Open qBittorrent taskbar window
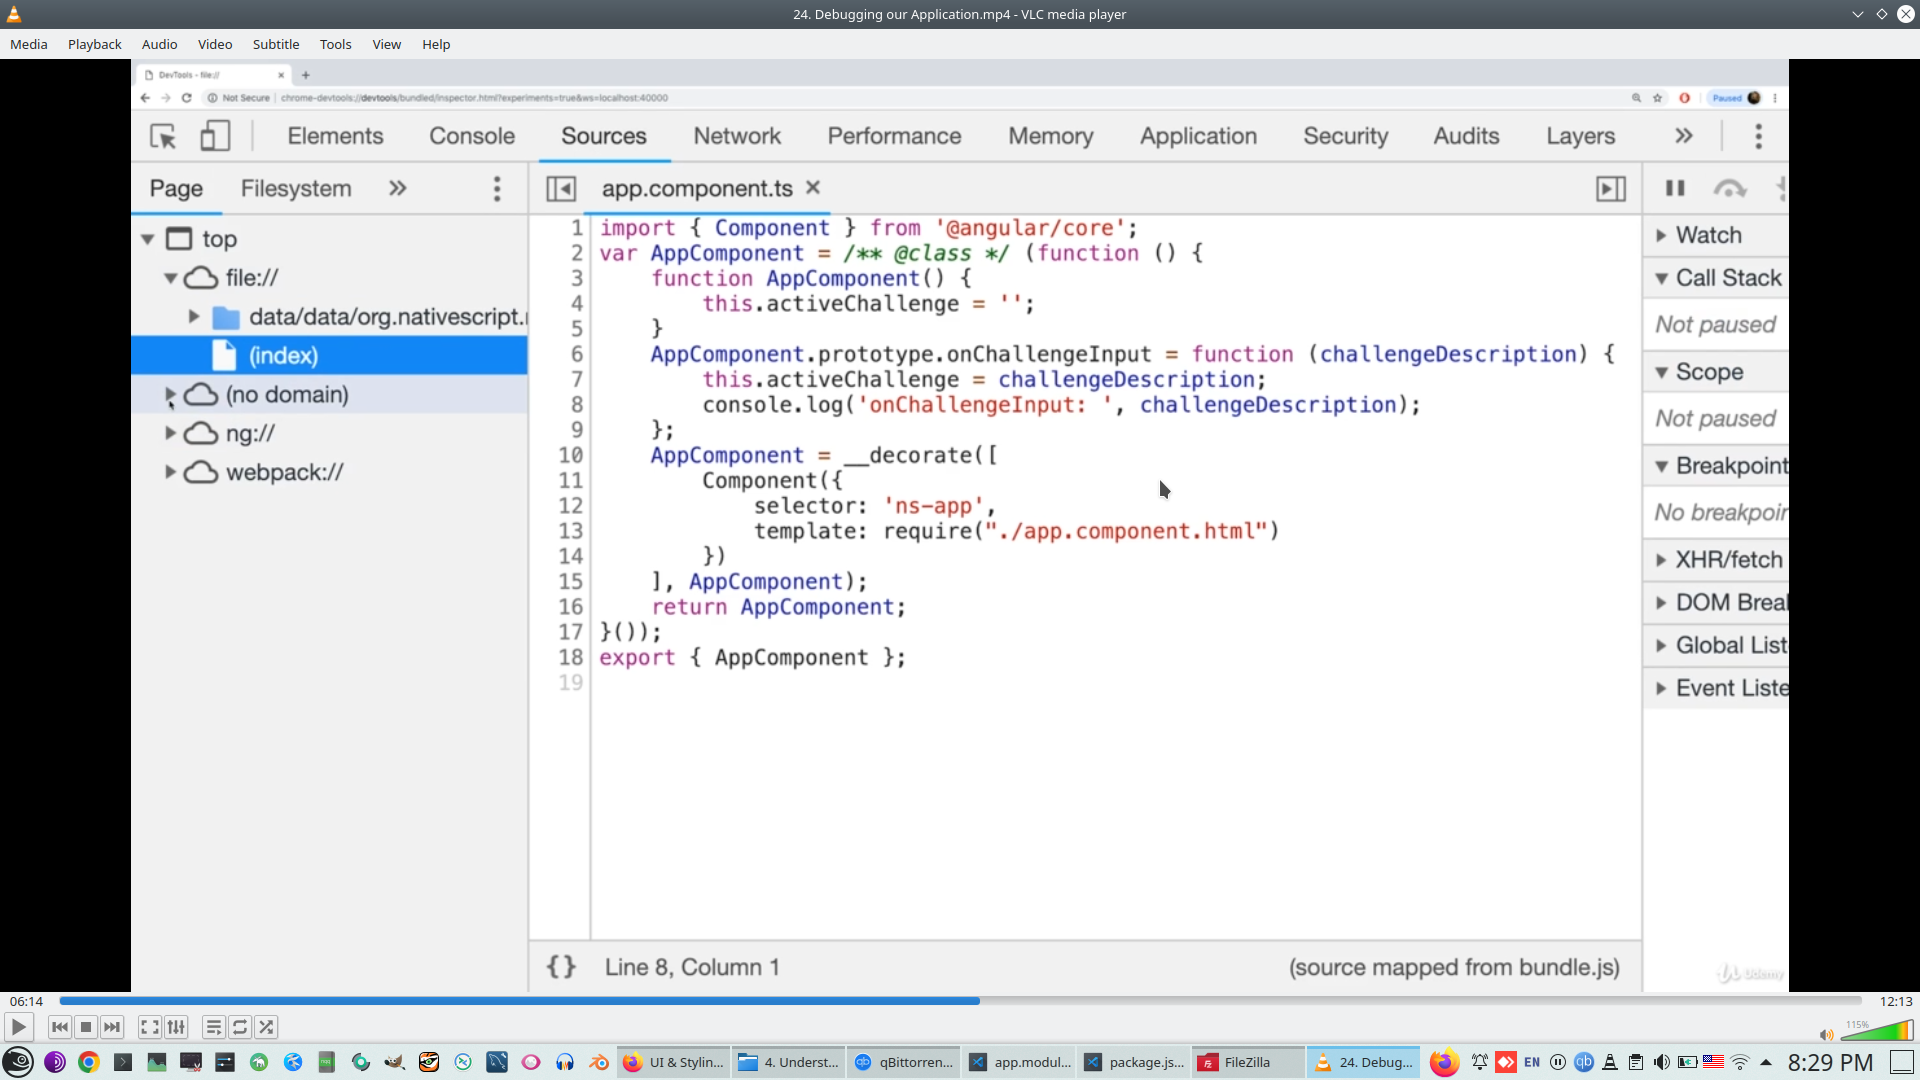This screenshot has height=1080, width=1920. coord(904,1062)
